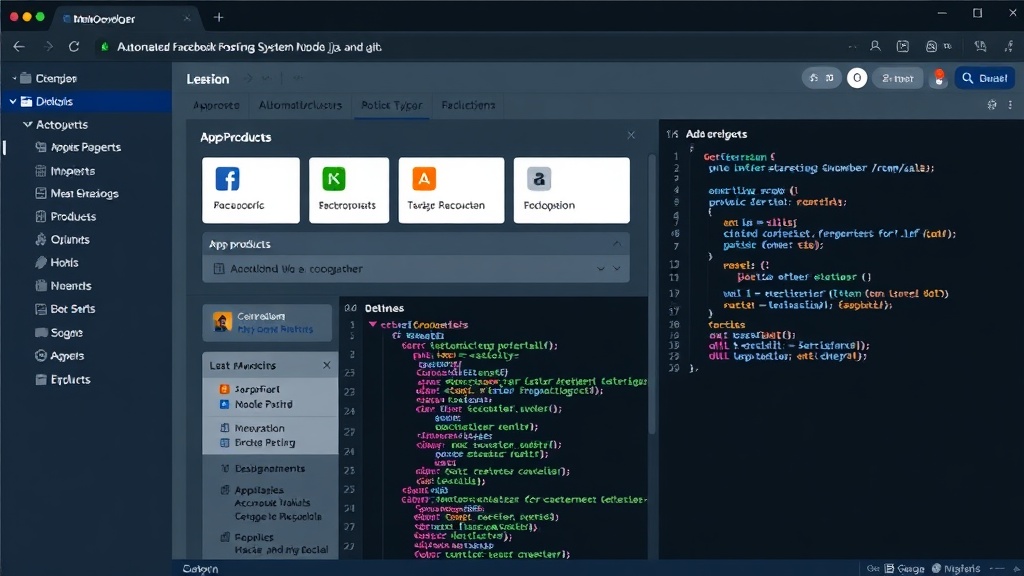The image size is (1024, 576).
Task: Open the blue link in Cerredien card
Action: (275, 329)
